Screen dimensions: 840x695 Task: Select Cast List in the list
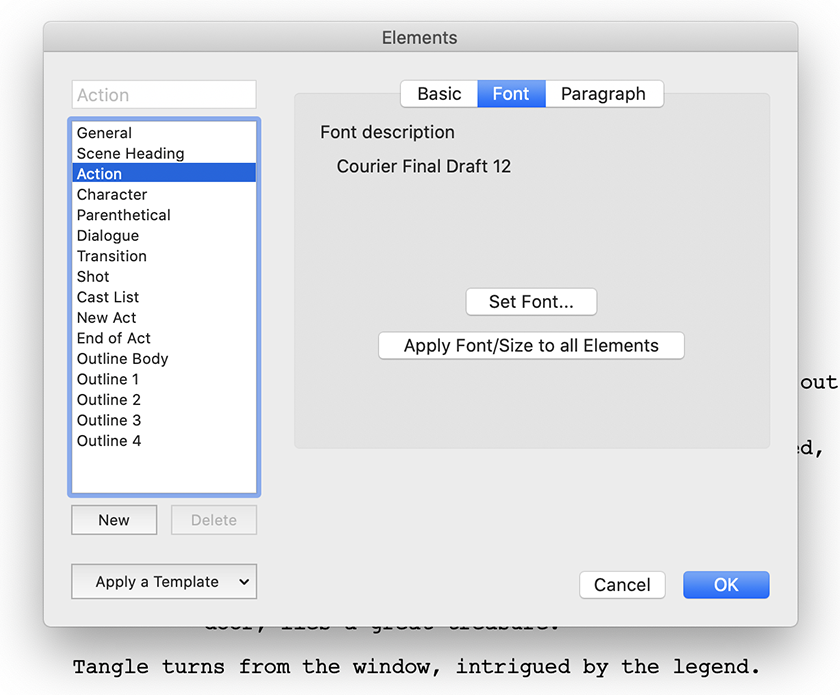click(x=108, y=297)
